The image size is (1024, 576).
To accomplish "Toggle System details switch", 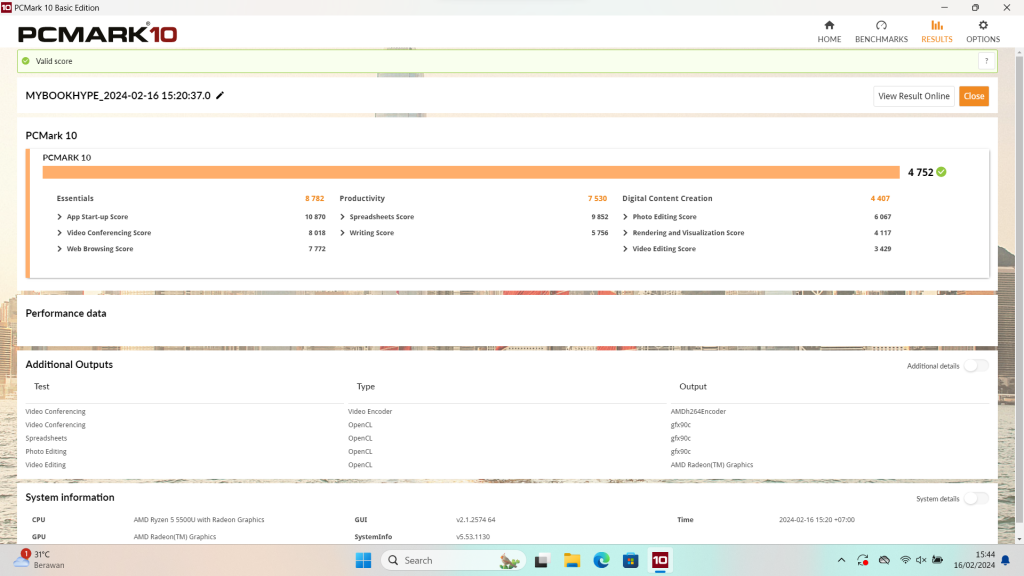I will pyautogui.click(x=976, y=498).
